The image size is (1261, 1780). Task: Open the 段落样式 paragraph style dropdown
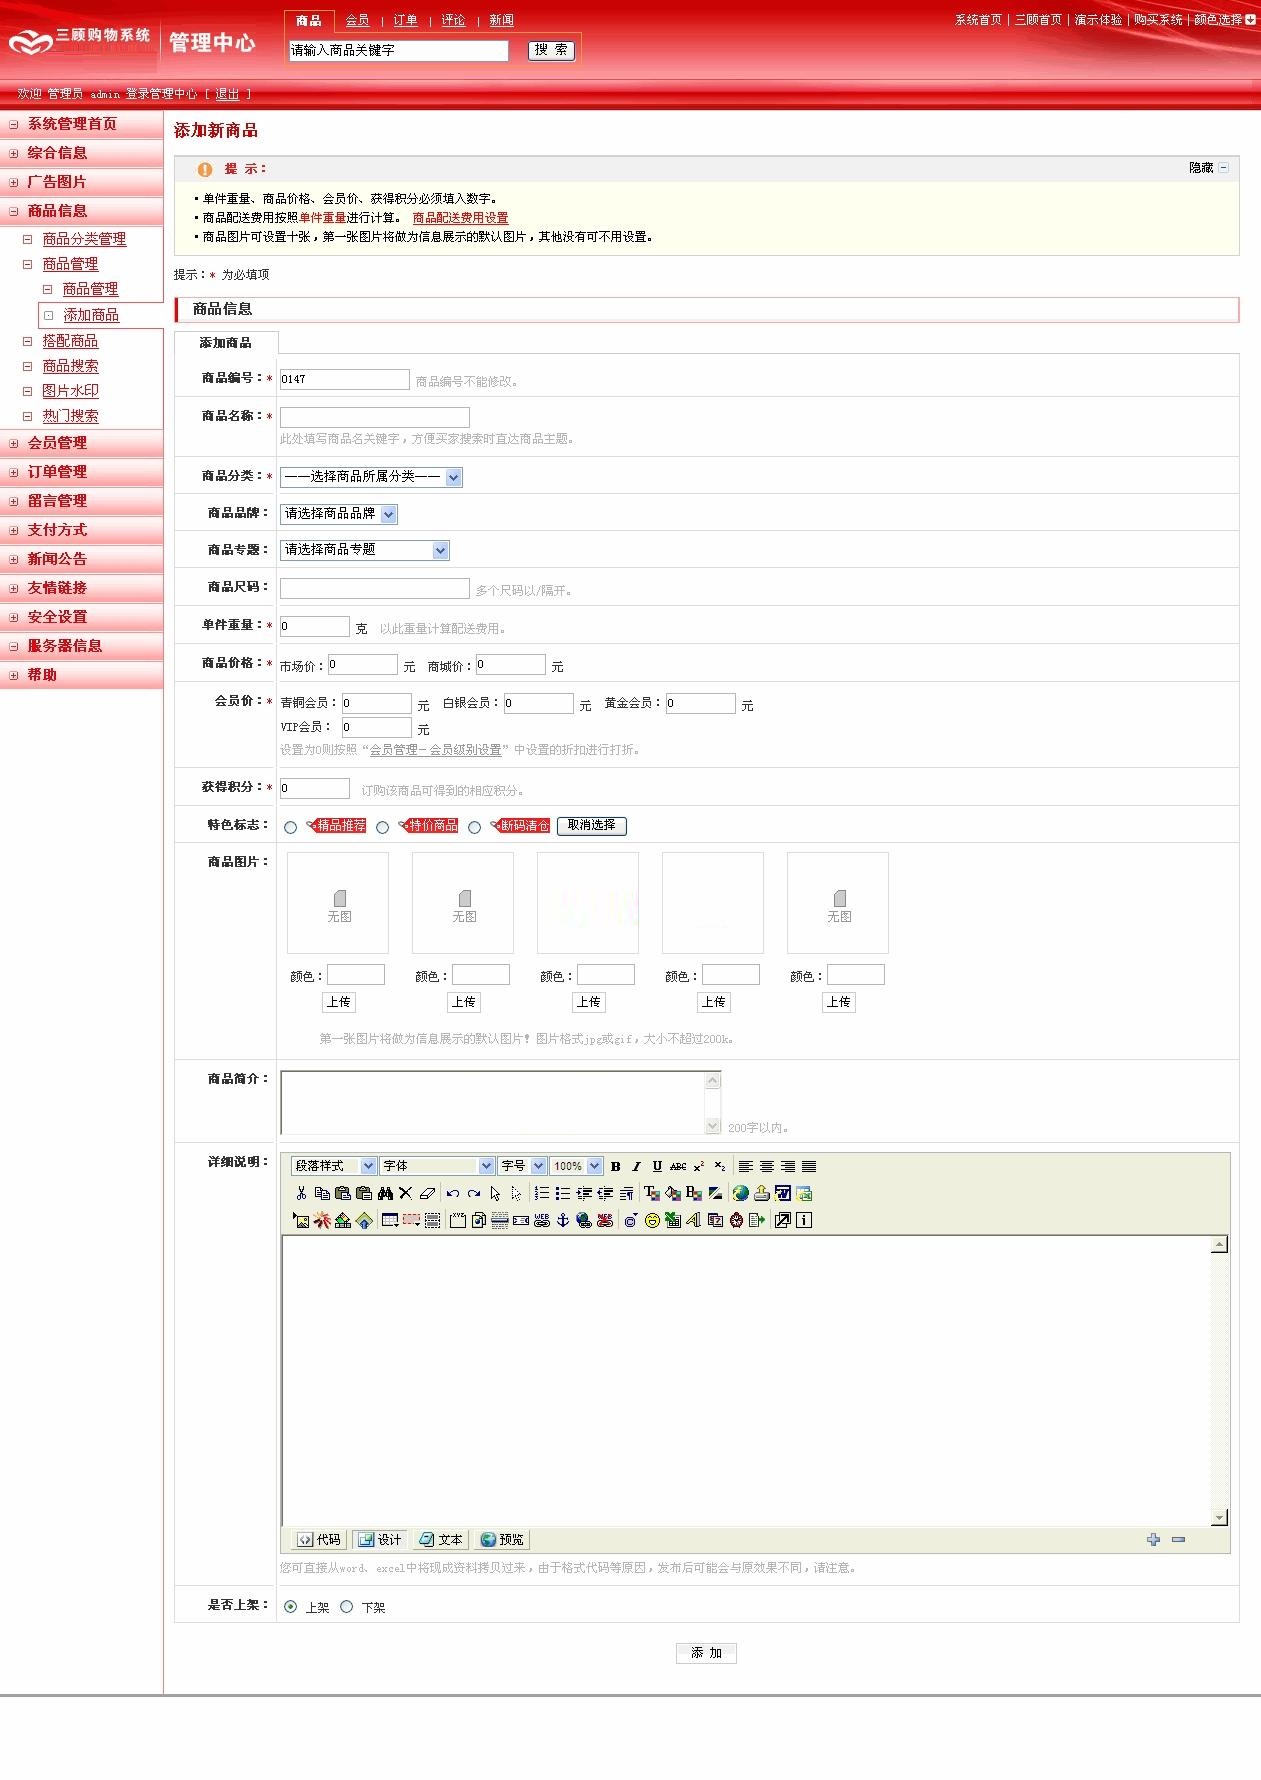[x=334, y=1166]
